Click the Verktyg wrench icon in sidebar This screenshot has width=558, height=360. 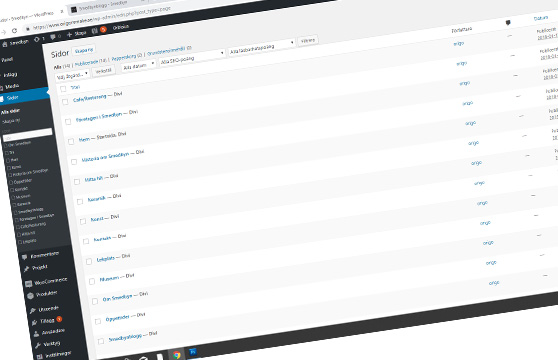[38, 345]
